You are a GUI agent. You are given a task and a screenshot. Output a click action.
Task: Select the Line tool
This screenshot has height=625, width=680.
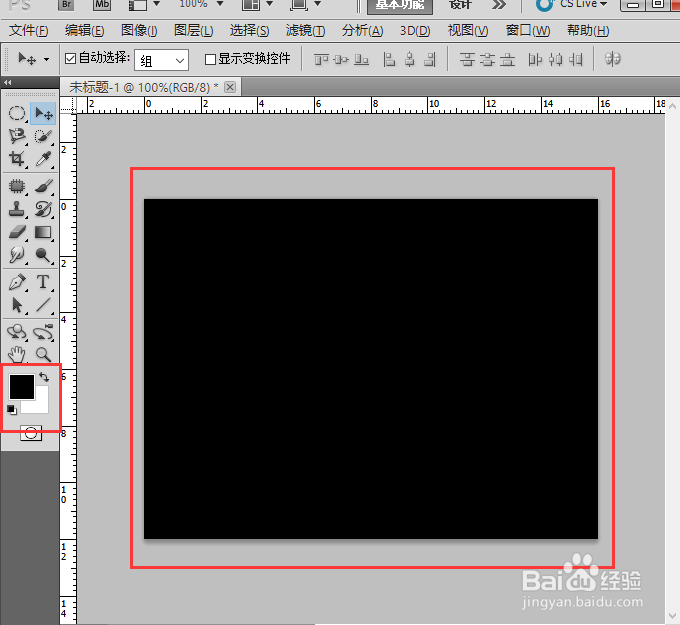[x=43, y=305]
